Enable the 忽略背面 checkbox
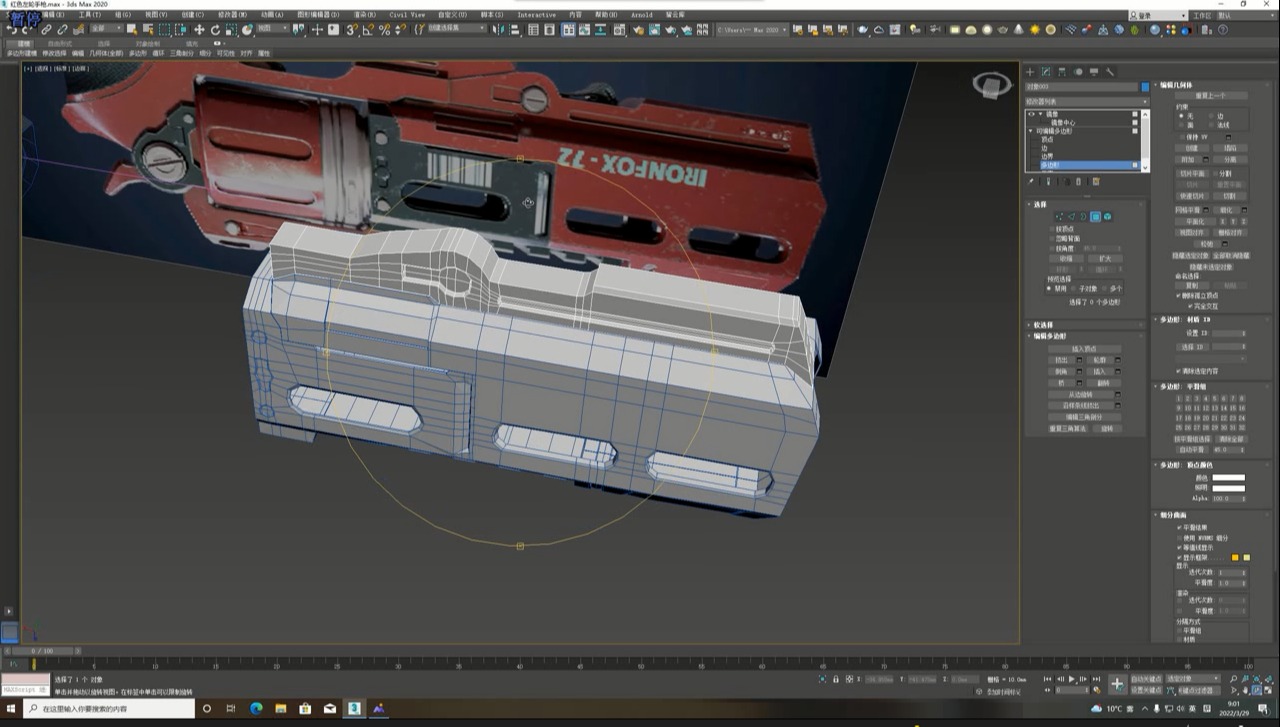The height and width of the screenshot is (727, 1280). tap(1052, 238)
